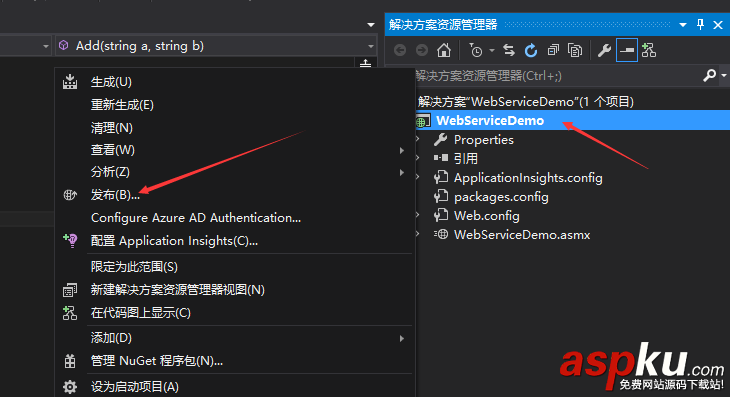
Task: Click the lightbulb icon beside Application Insights
Action: [70, 240]
